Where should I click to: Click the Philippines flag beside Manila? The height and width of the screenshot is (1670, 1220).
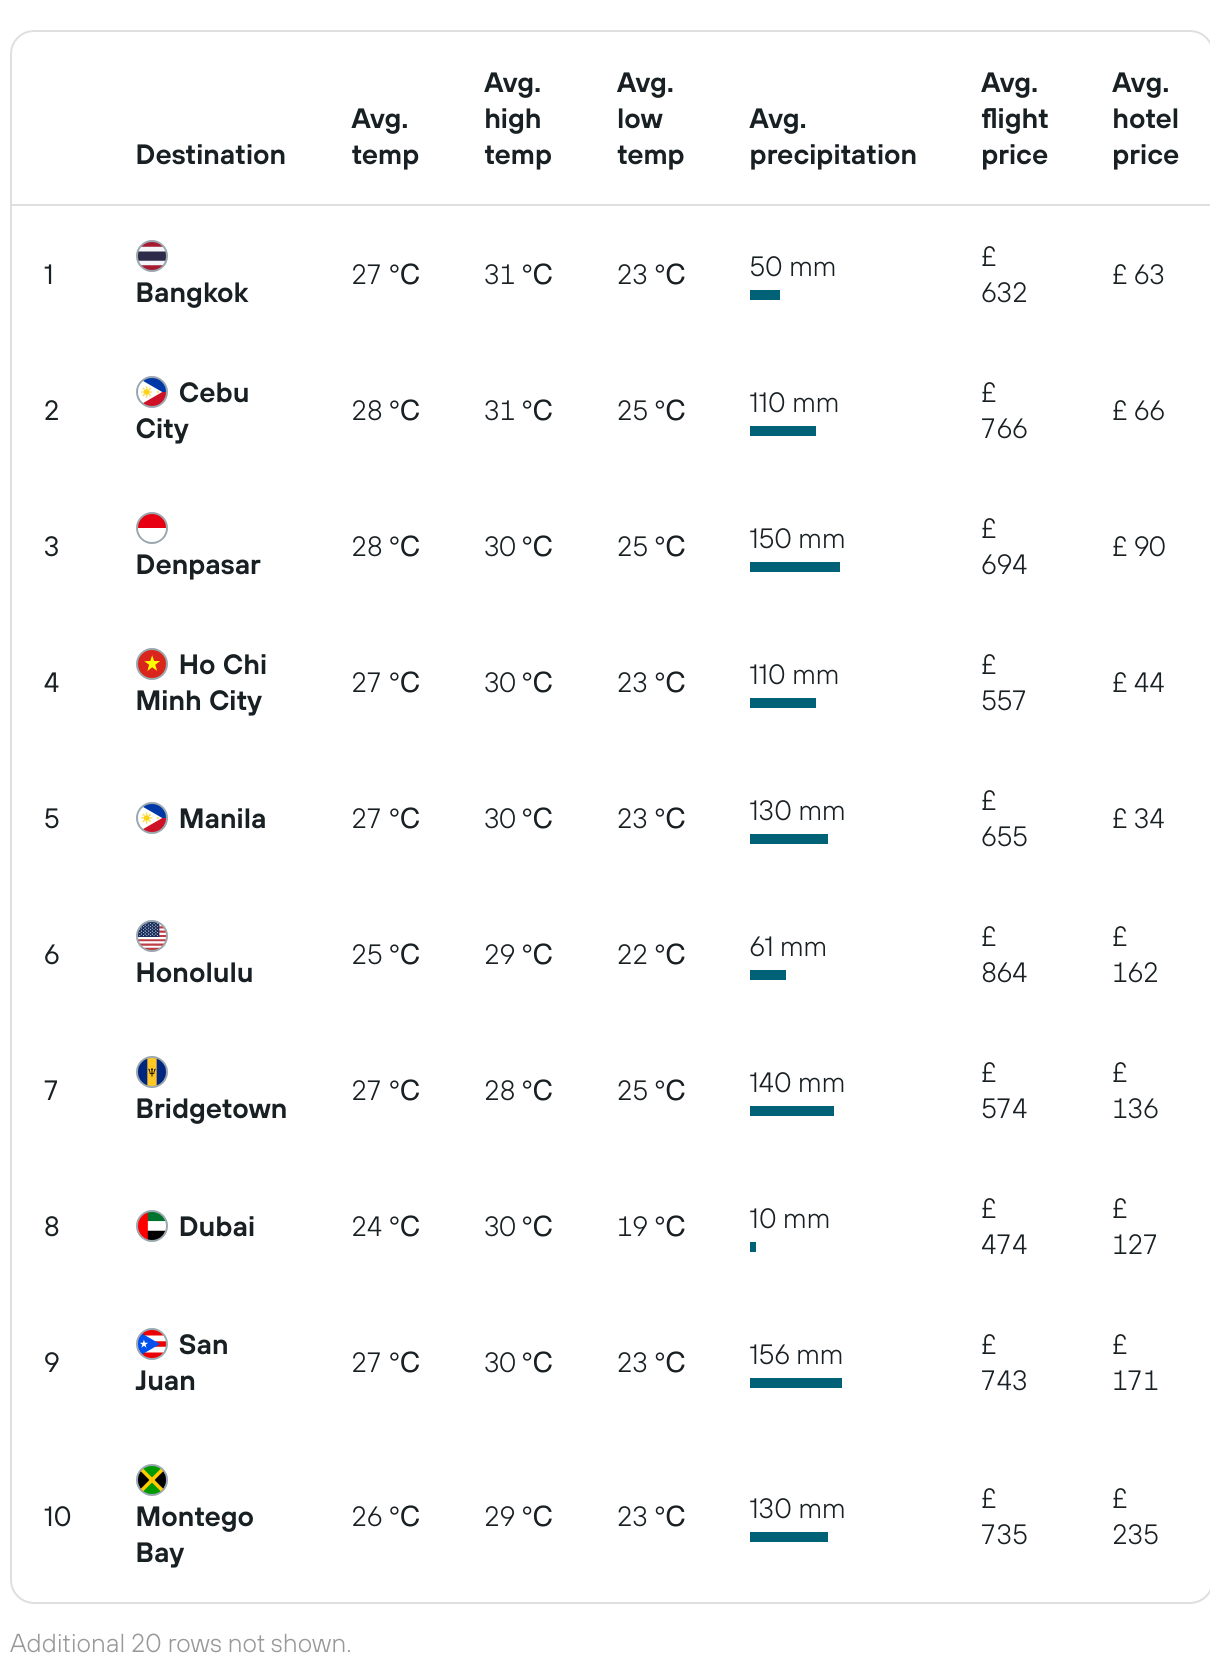(152, 818)
